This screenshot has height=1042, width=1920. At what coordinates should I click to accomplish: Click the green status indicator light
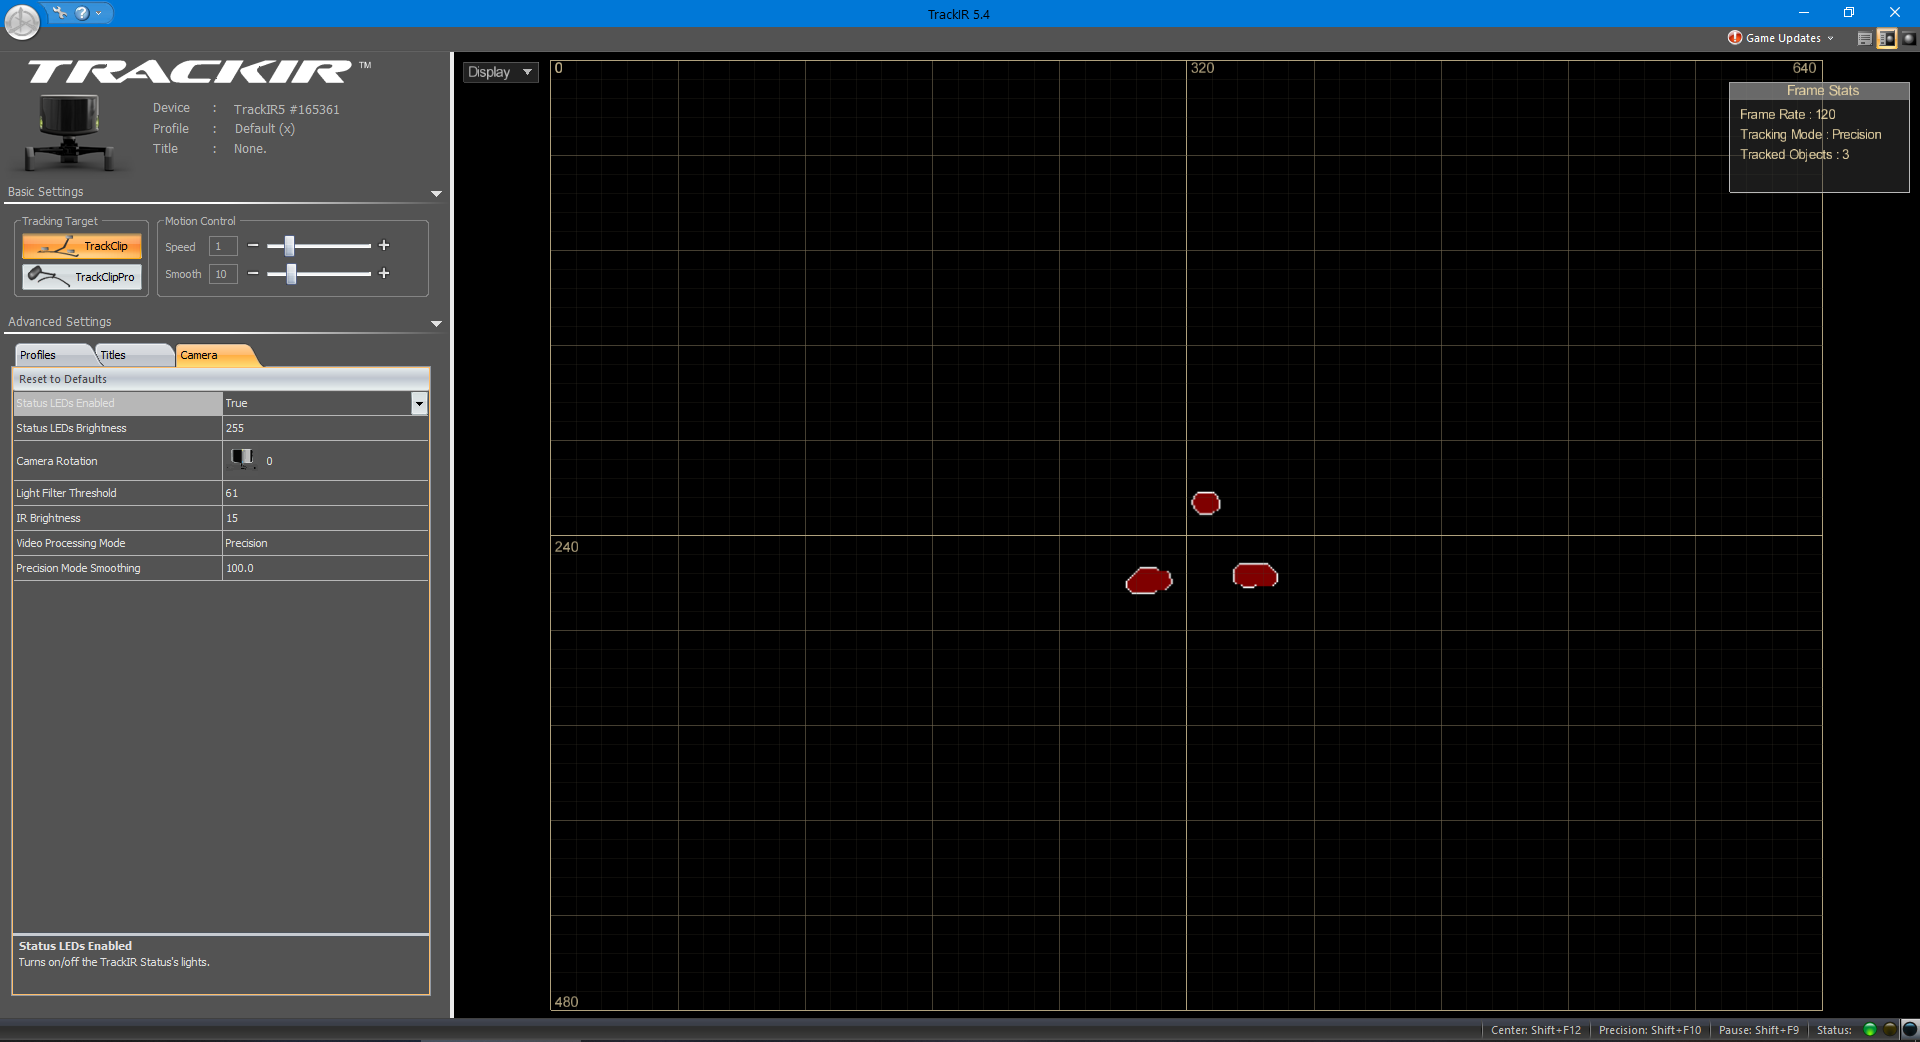pos(1869,1030)
